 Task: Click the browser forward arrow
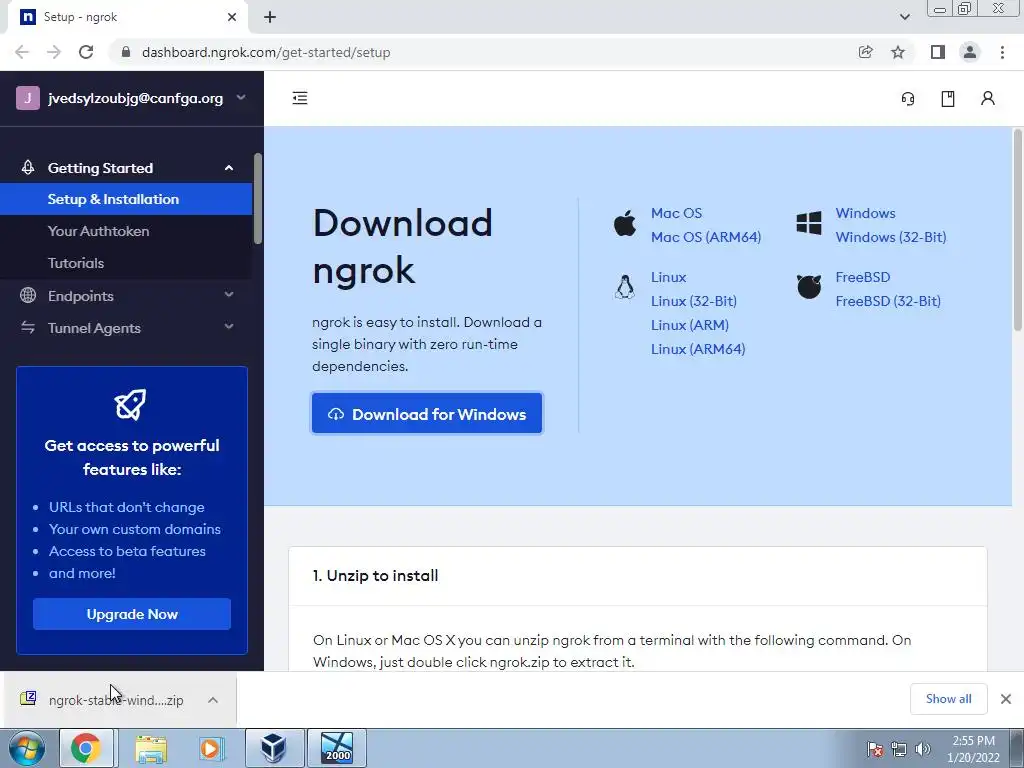(x=54, y=52)
